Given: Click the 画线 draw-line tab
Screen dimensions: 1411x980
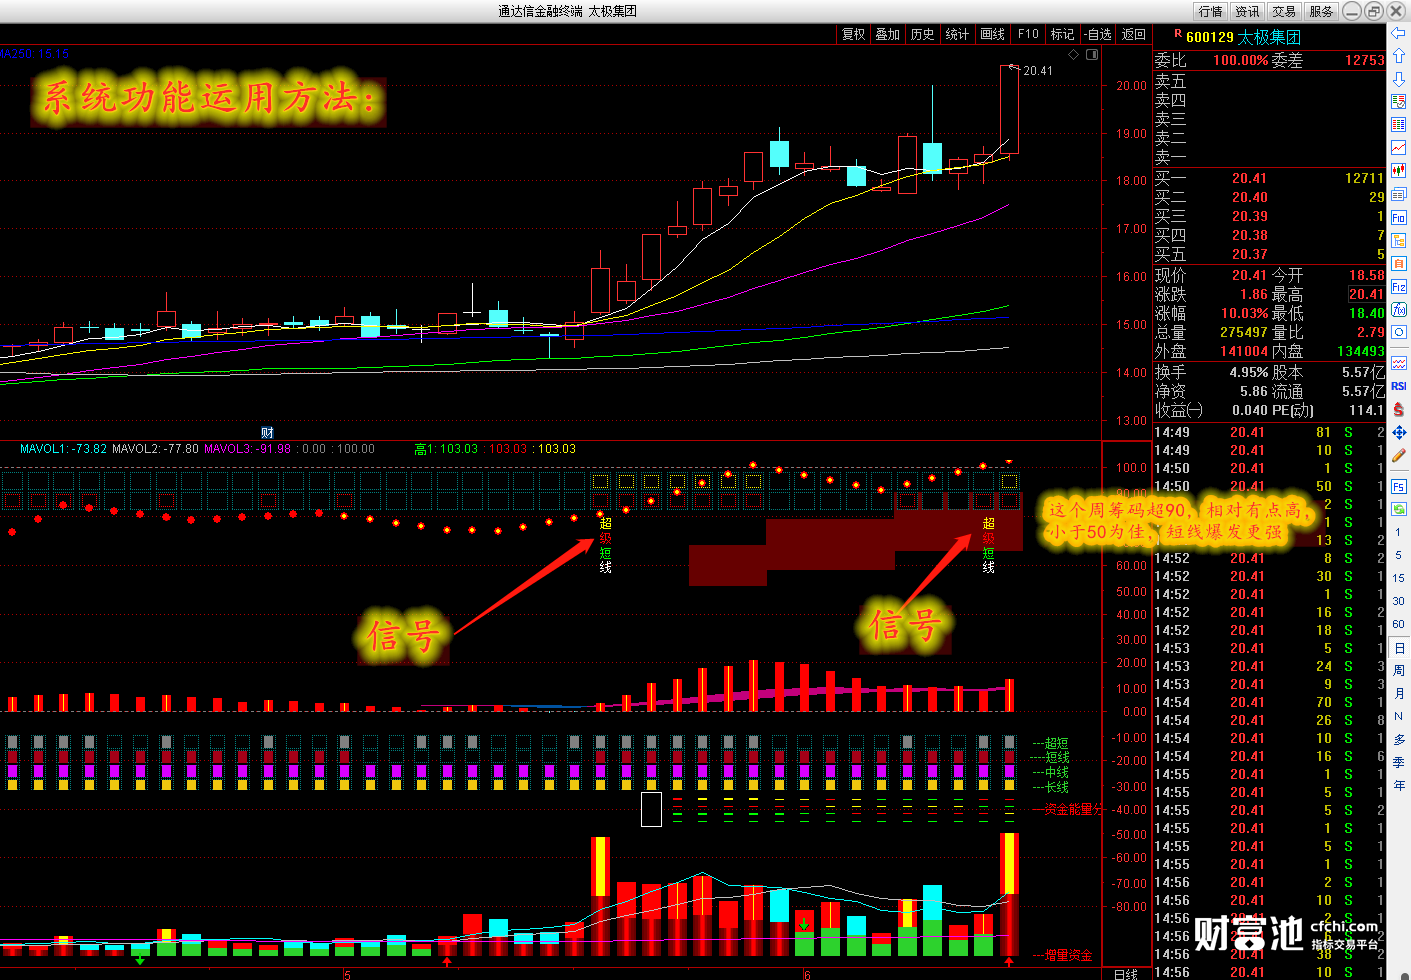Looking at the screenshot, I should click(x=993, y=34).
